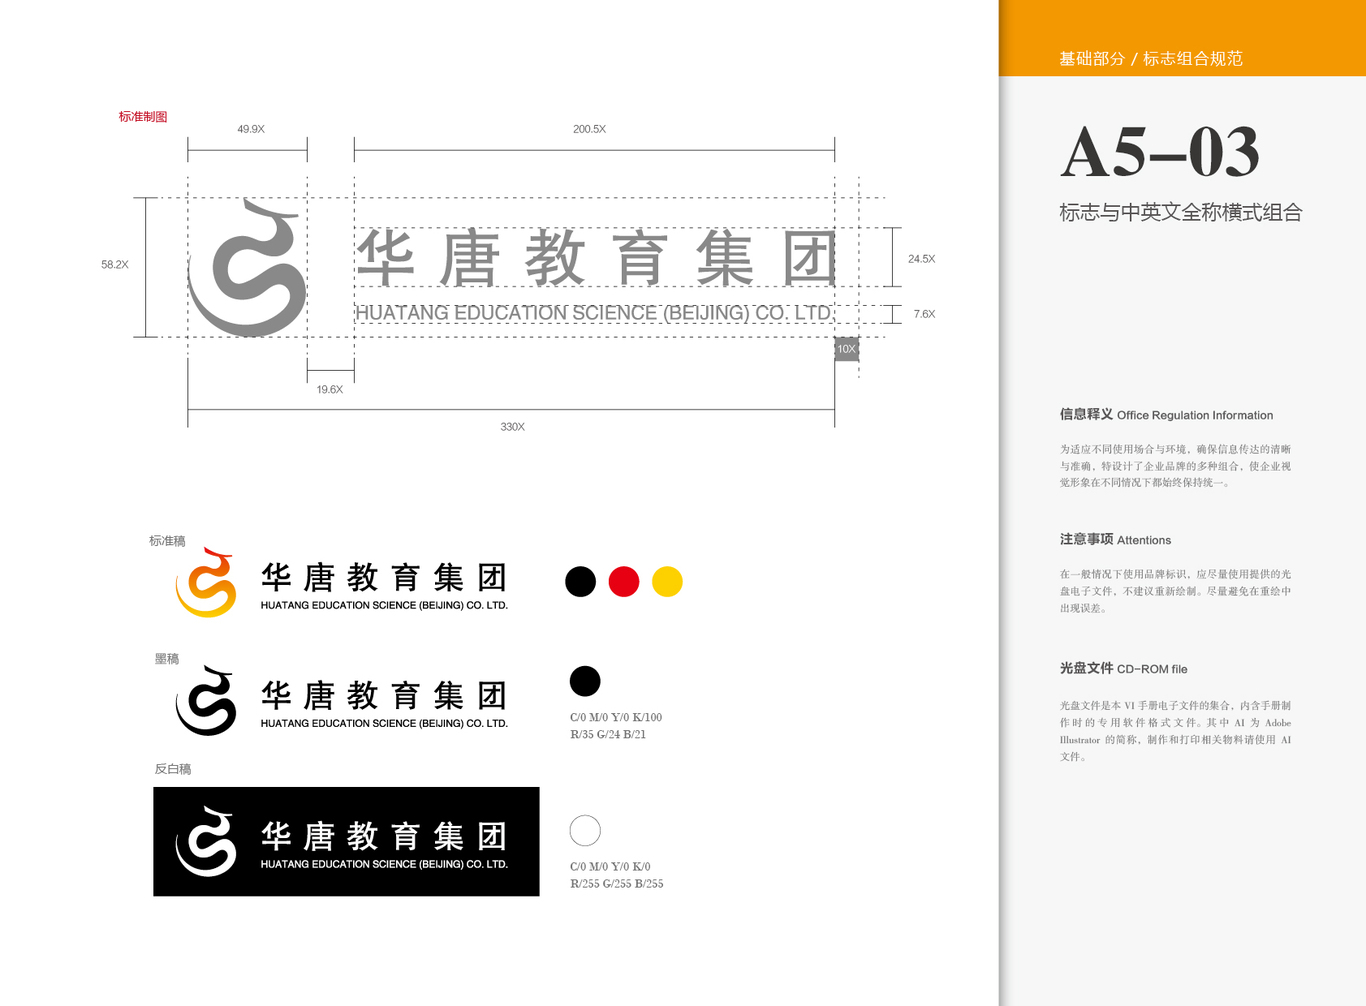The width and height of the screenshot is (1366, 1006).
Task: Click 华唐教育集团 in the 墨稿 version
Action: tap(384, 695)
